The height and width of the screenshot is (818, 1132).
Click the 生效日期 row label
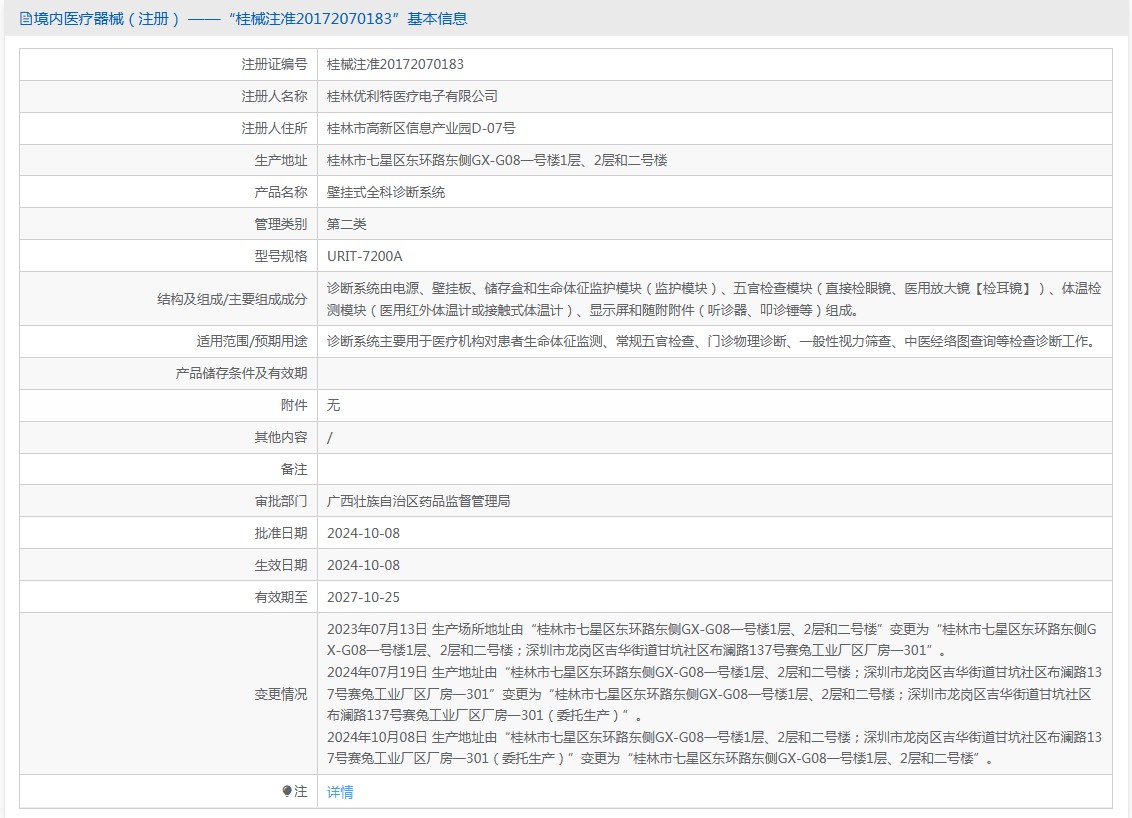(281, 565)
